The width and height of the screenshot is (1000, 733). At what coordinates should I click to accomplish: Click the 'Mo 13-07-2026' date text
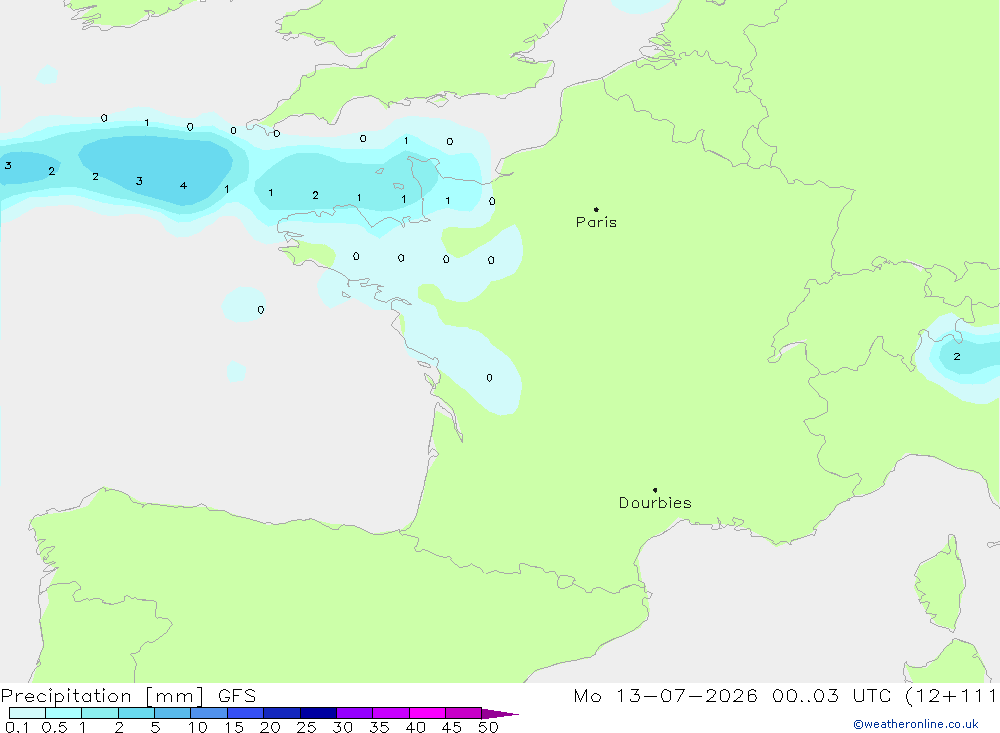click(x=665, y=696)
